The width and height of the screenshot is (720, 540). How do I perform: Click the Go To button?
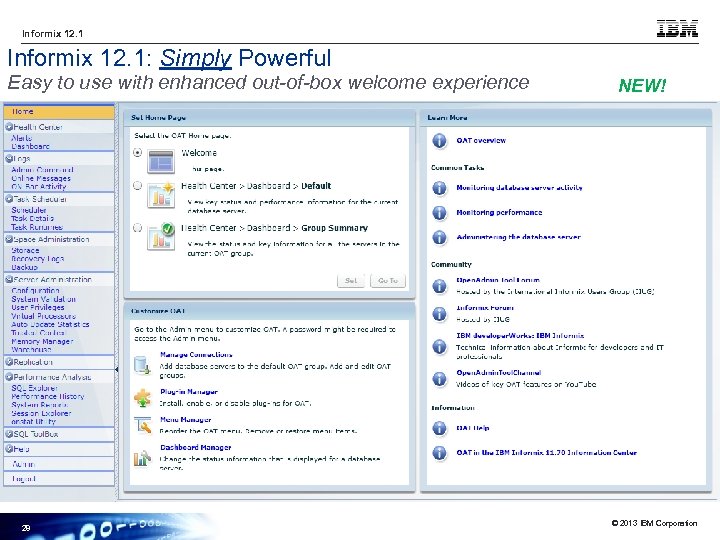coord(388,281)
